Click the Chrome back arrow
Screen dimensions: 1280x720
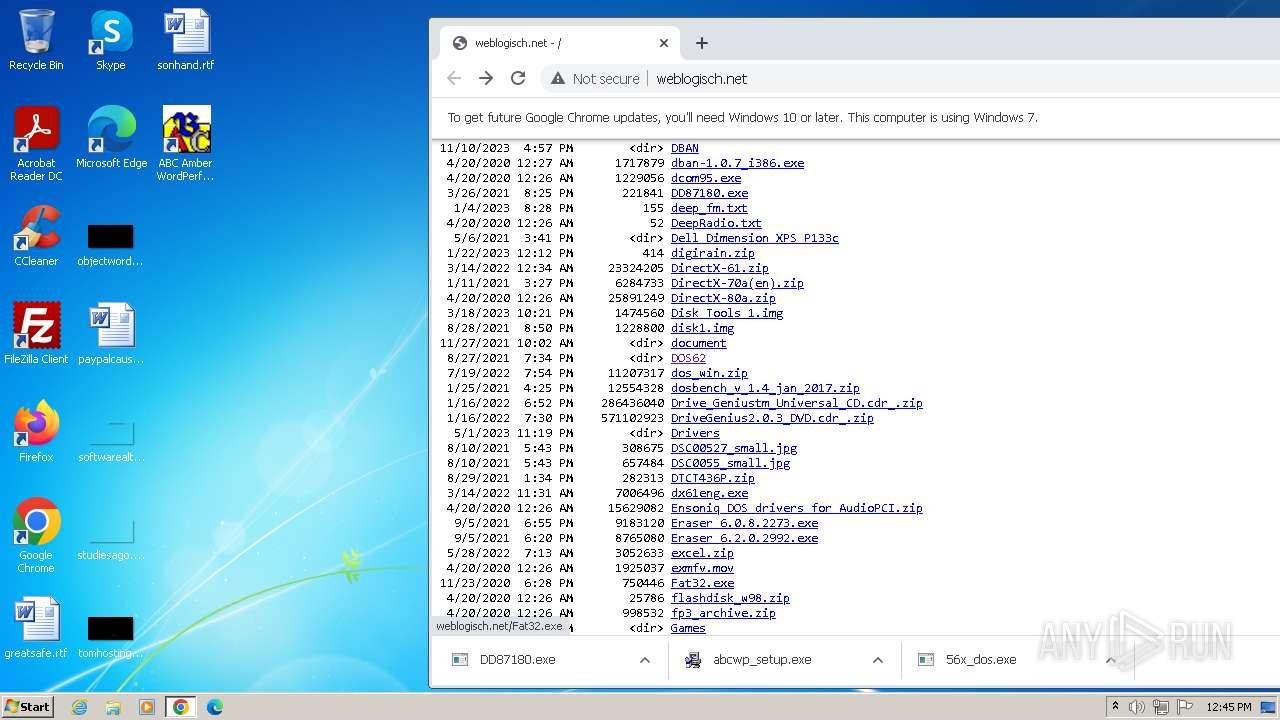point(454,78)
